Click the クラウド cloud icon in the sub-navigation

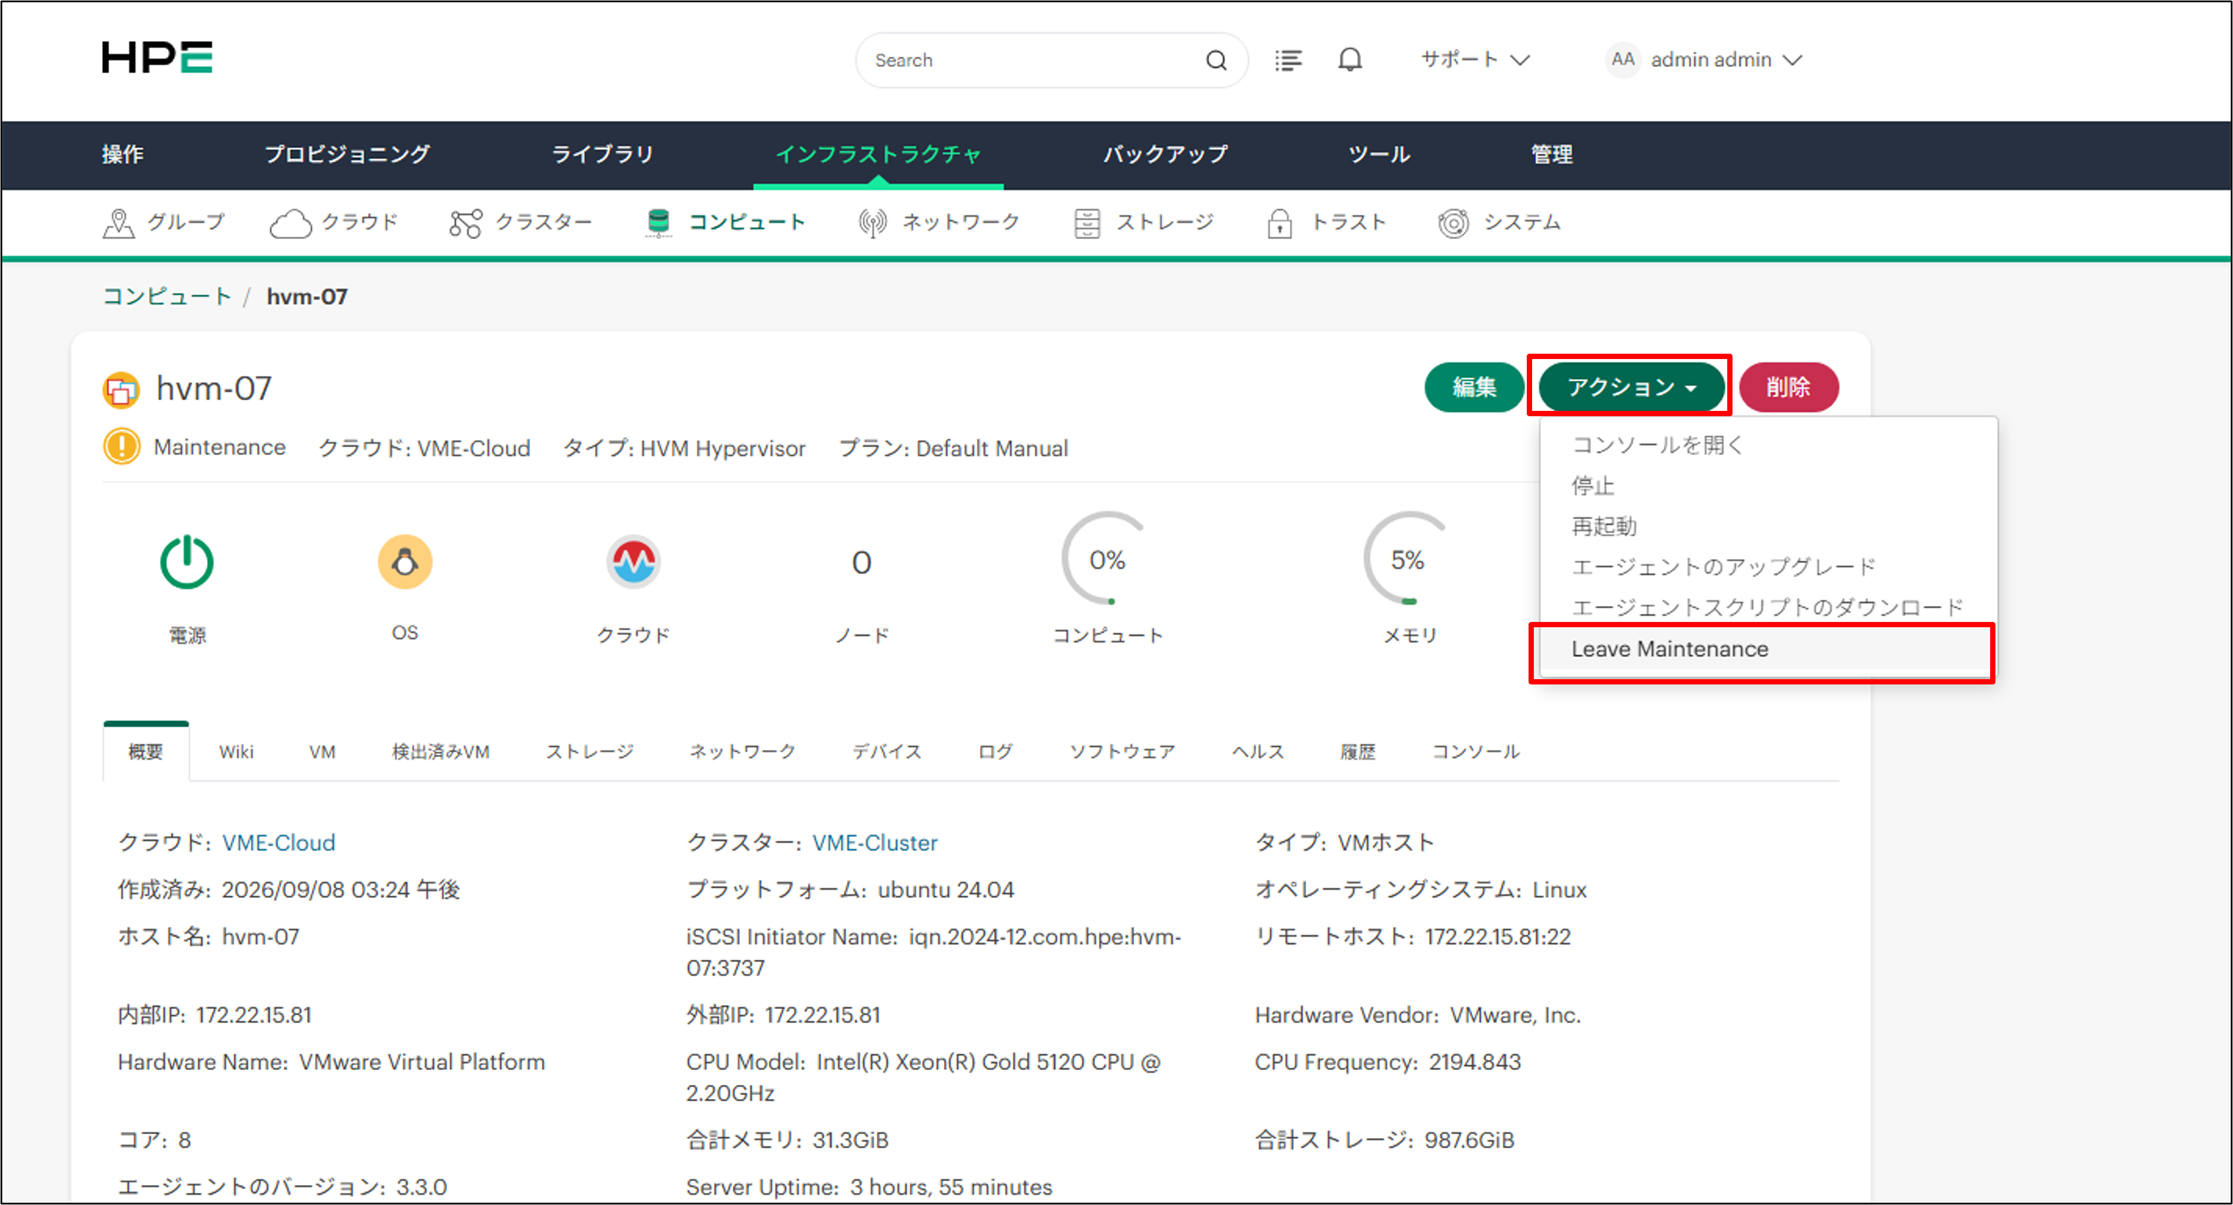pyautogui.click(x=290, y=223)
